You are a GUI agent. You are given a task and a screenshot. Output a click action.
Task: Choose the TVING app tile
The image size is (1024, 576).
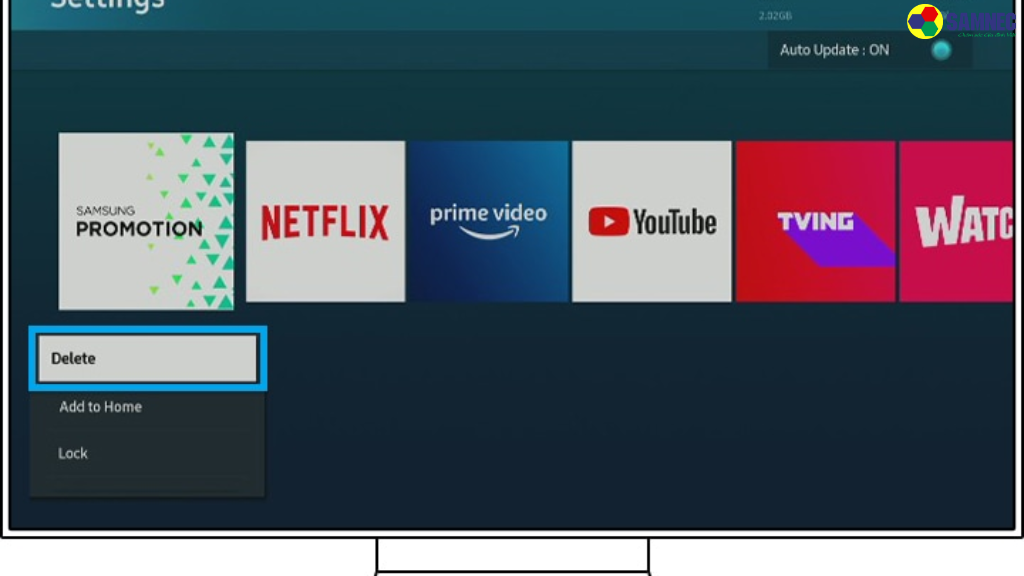(815, 221)
